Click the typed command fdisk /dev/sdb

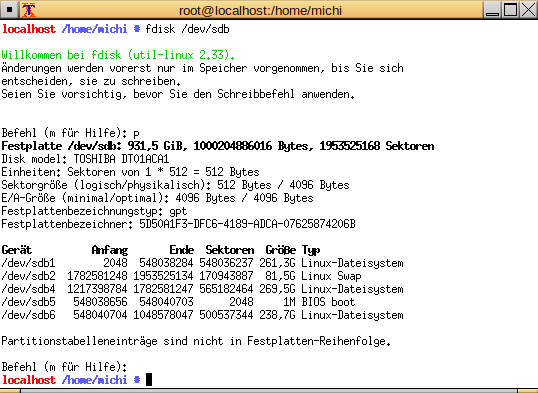pyautogui.click(x=187, y=29)
